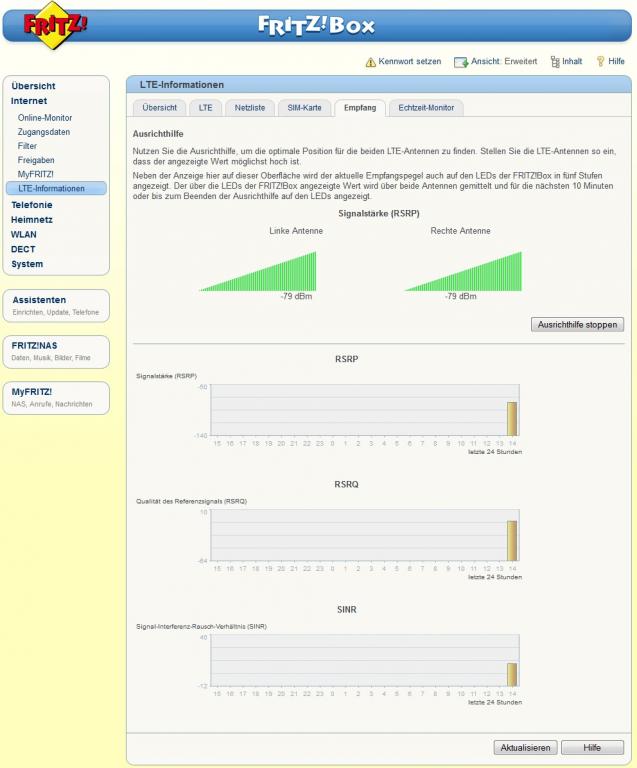Viewport: 637px width, 768px height.
Task: Select LTE-Informationen in the sidebar
Action: 56,188
